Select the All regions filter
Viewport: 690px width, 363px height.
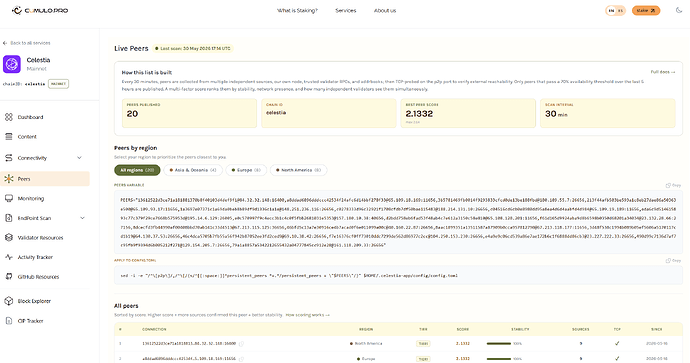point(137,170)
